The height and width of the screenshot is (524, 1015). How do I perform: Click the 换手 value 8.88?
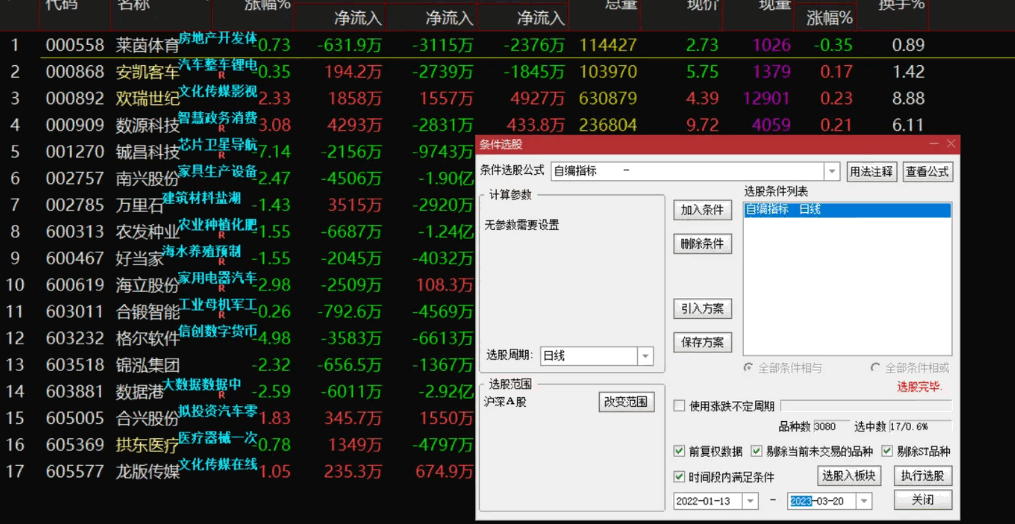click(x=908, y=98)
